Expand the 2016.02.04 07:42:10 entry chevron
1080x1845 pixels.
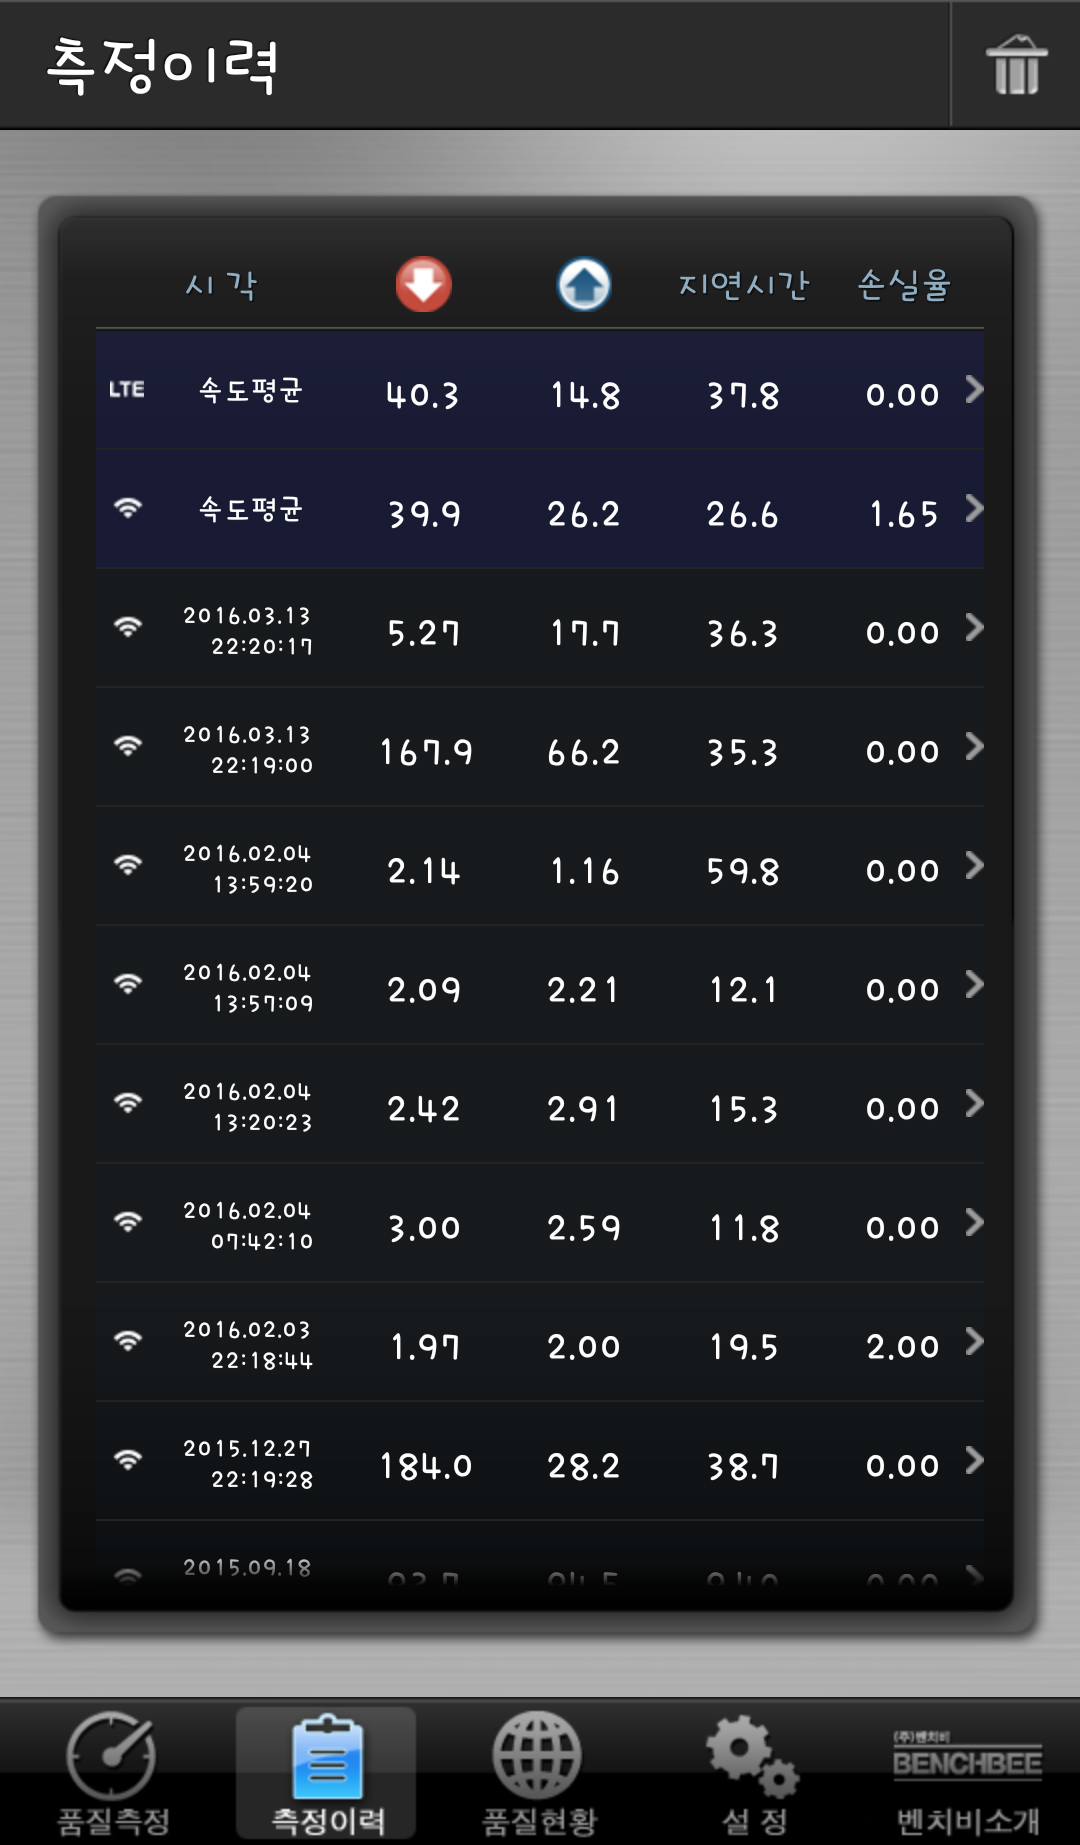pos(974,1222)
